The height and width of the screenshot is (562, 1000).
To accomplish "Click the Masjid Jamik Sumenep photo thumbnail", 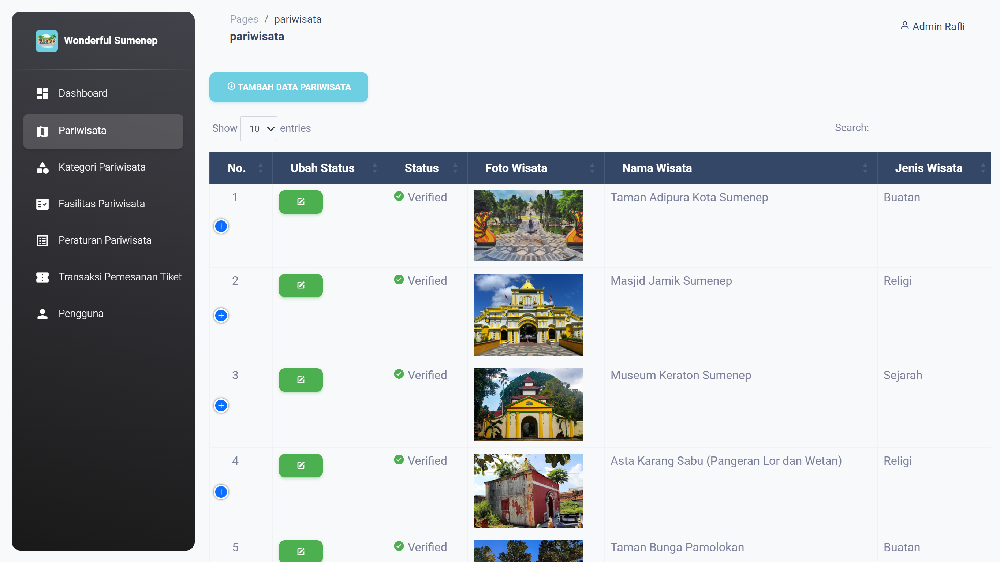I will tap(528, 315).
